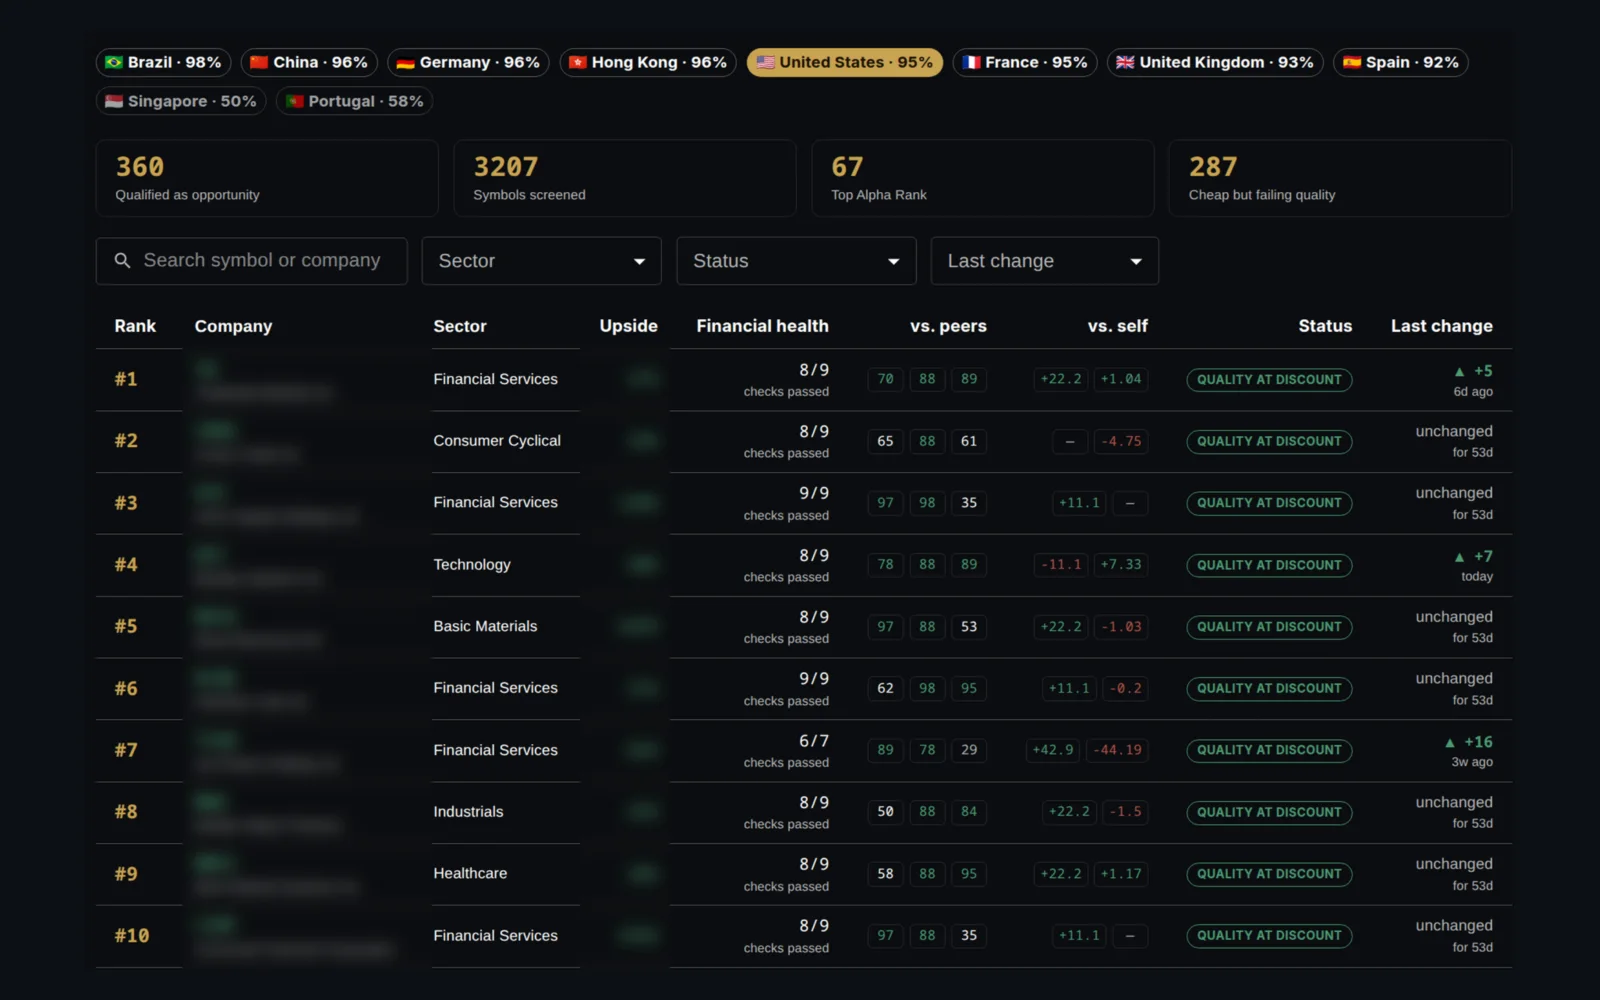1600x1000 pixels.
Task: Sort by the Last change column header
Action: 1441,326
